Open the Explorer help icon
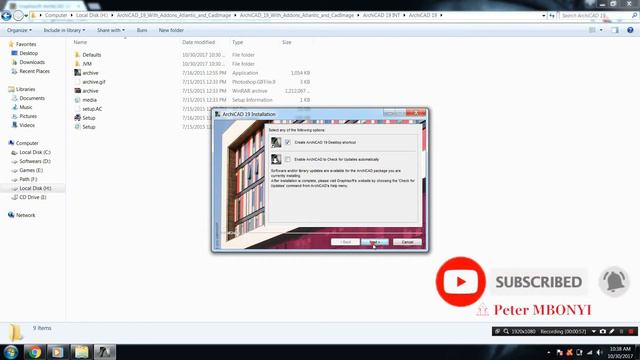Image resolution: width=640 pixels, height=360 pixels. point(630,30)
